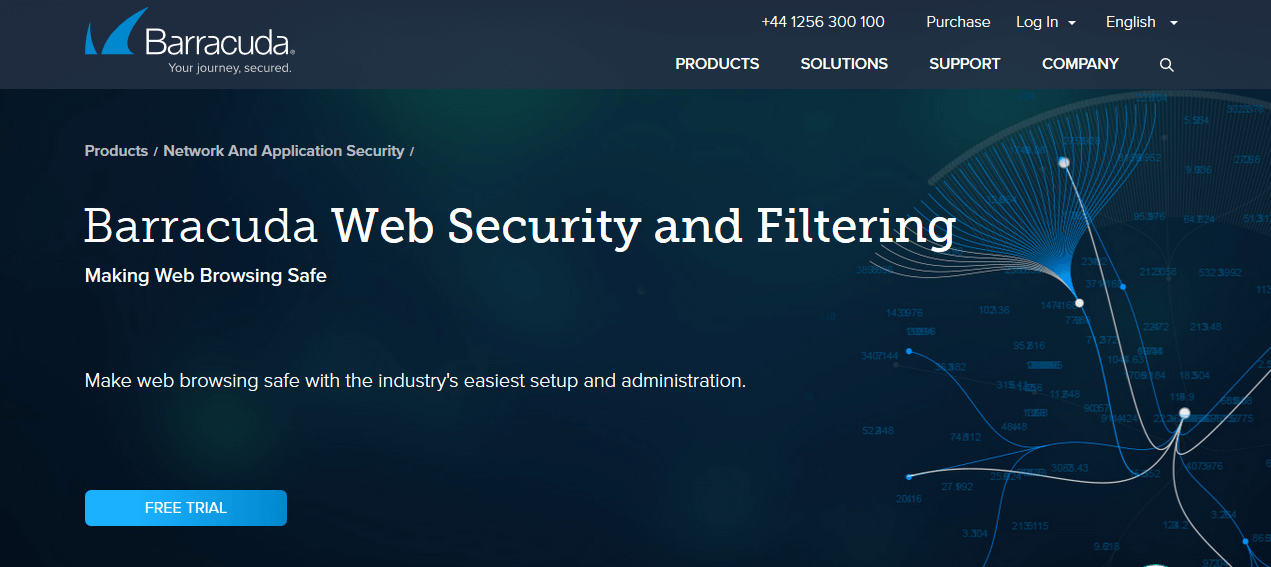Screen dimensions: 1271x567
Task: Click the Making Web Browsing Safe subtitle
Action: [206, 276]
